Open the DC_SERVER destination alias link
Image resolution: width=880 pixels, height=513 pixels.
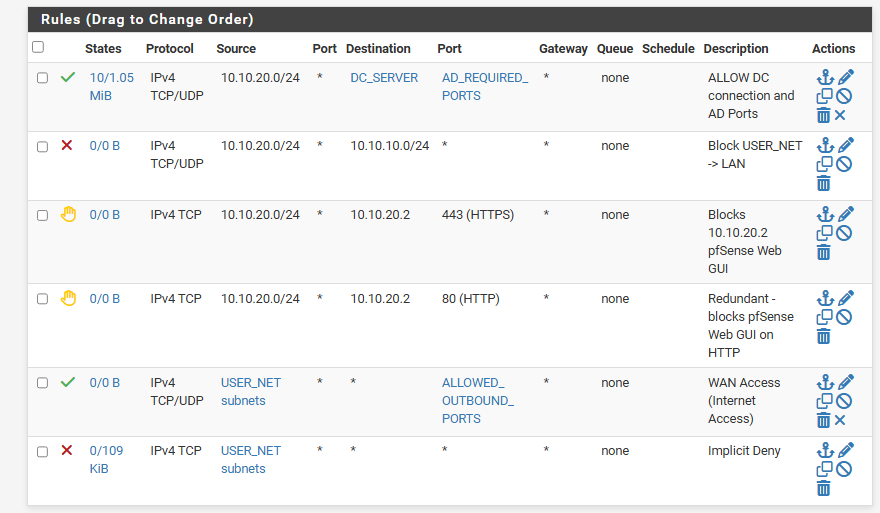(x=384, y=78)
